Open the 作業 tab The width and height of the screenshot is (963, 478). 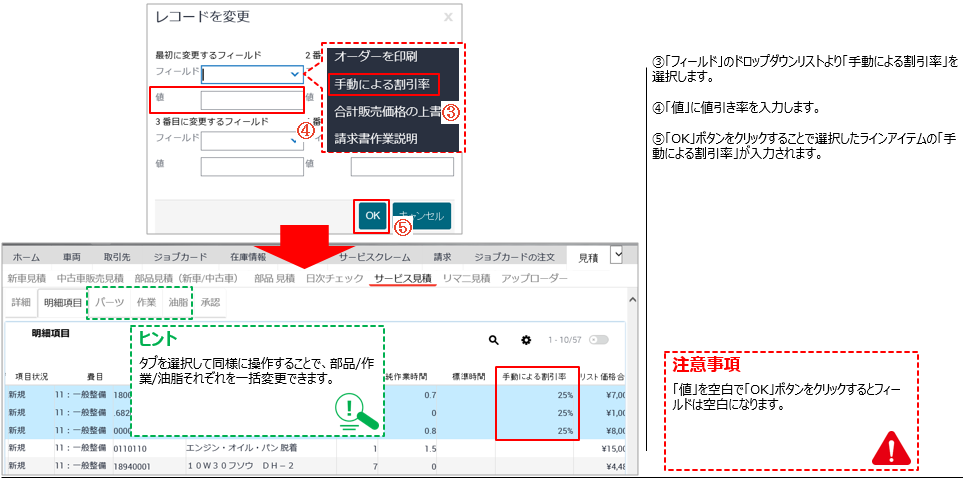click(x=146, y=301)
